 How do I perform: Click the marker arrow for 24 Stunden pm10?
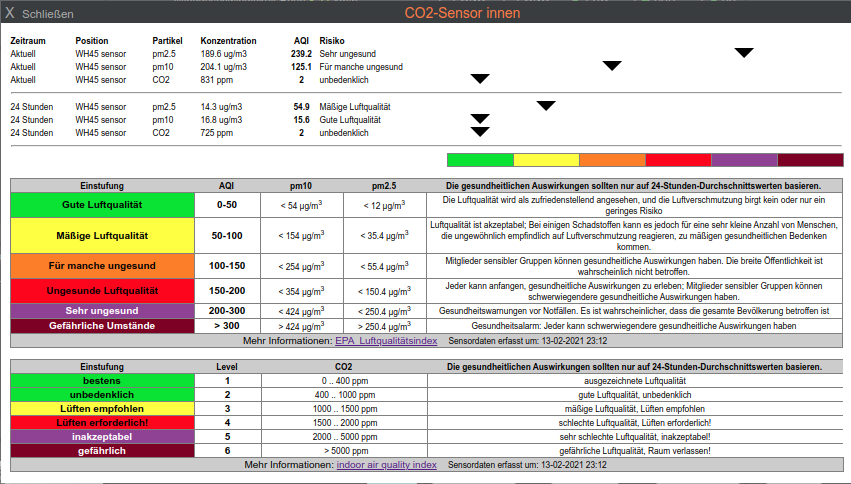click(x=480, y=118)
